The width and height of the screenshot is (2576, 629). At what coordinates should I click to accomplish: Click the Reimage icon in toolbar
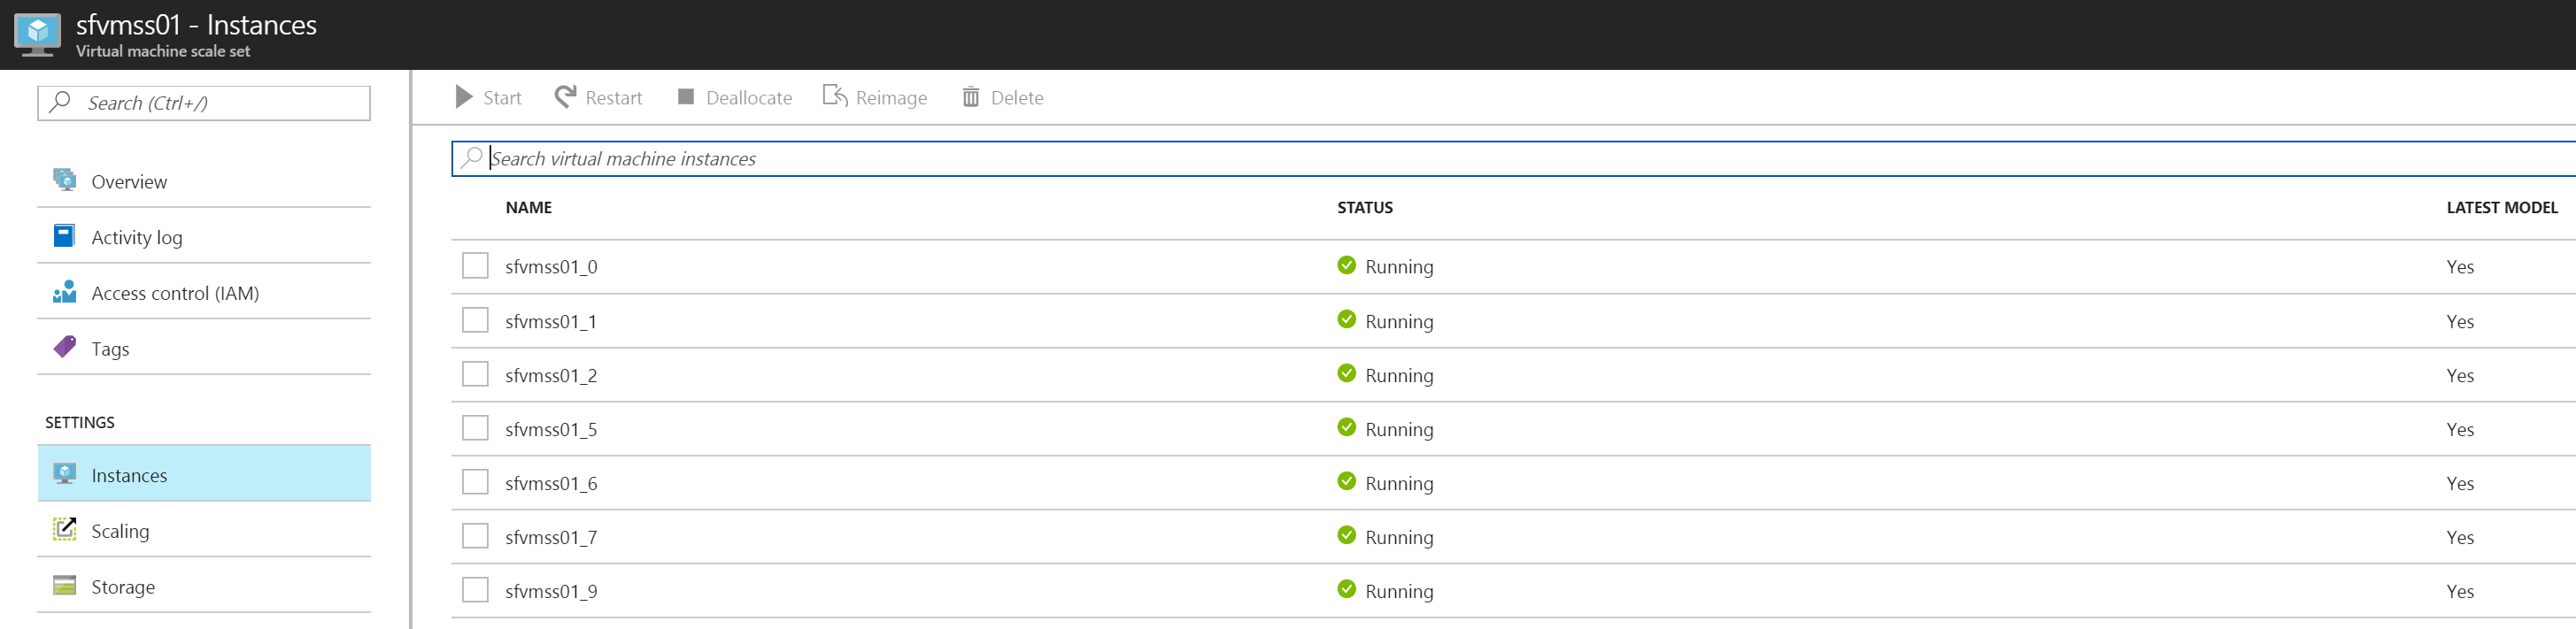point(835,96)
